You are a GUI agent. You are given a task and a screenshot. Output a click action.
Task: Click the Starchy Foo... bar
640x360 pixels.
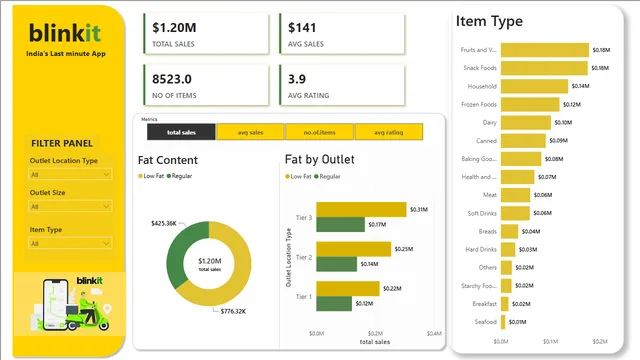(506, 286)
